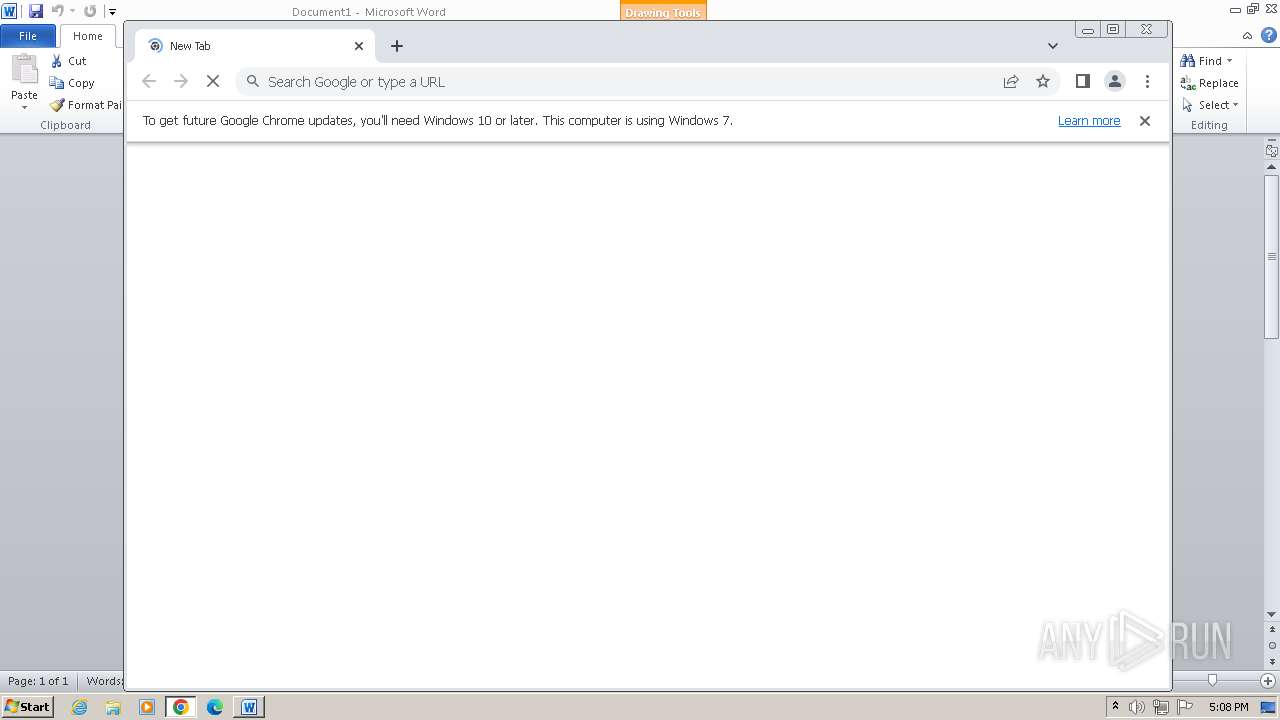Open the Learn more link
This screenshot has width=1280, height=720.
click(1089, 121)
